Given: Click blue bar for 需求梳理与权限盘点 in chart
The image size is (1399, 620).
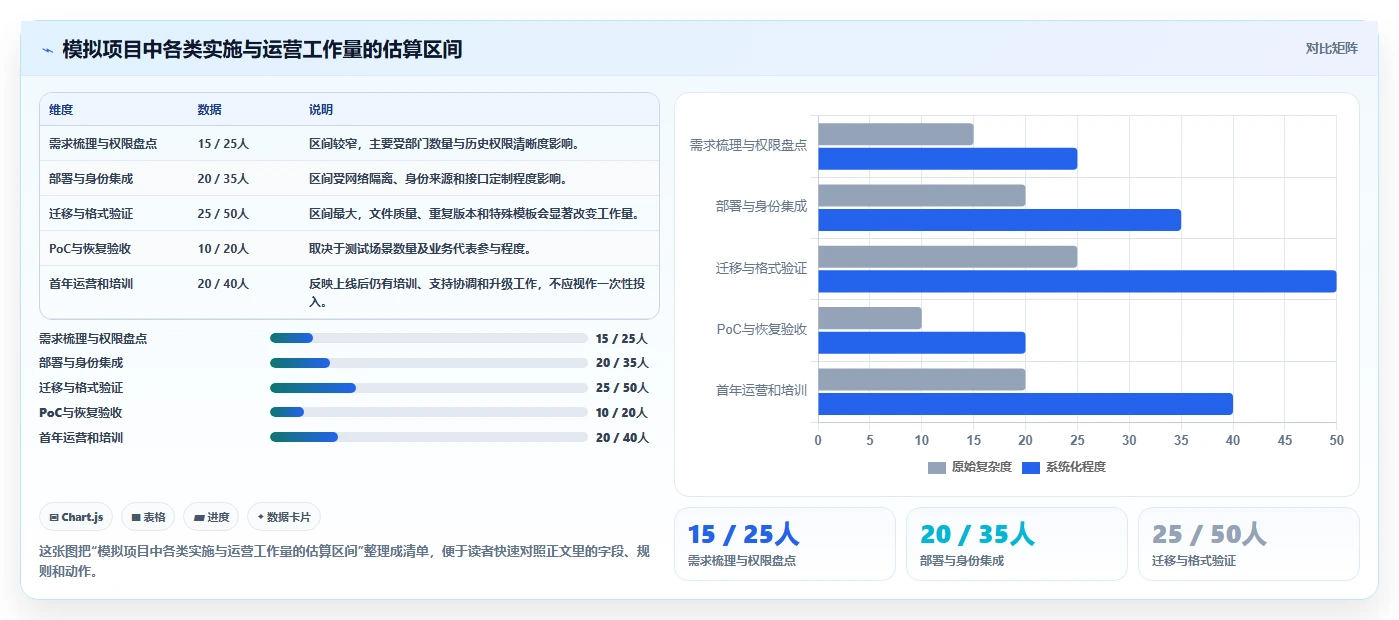Looking at the screenshot, I should [948, 158].
